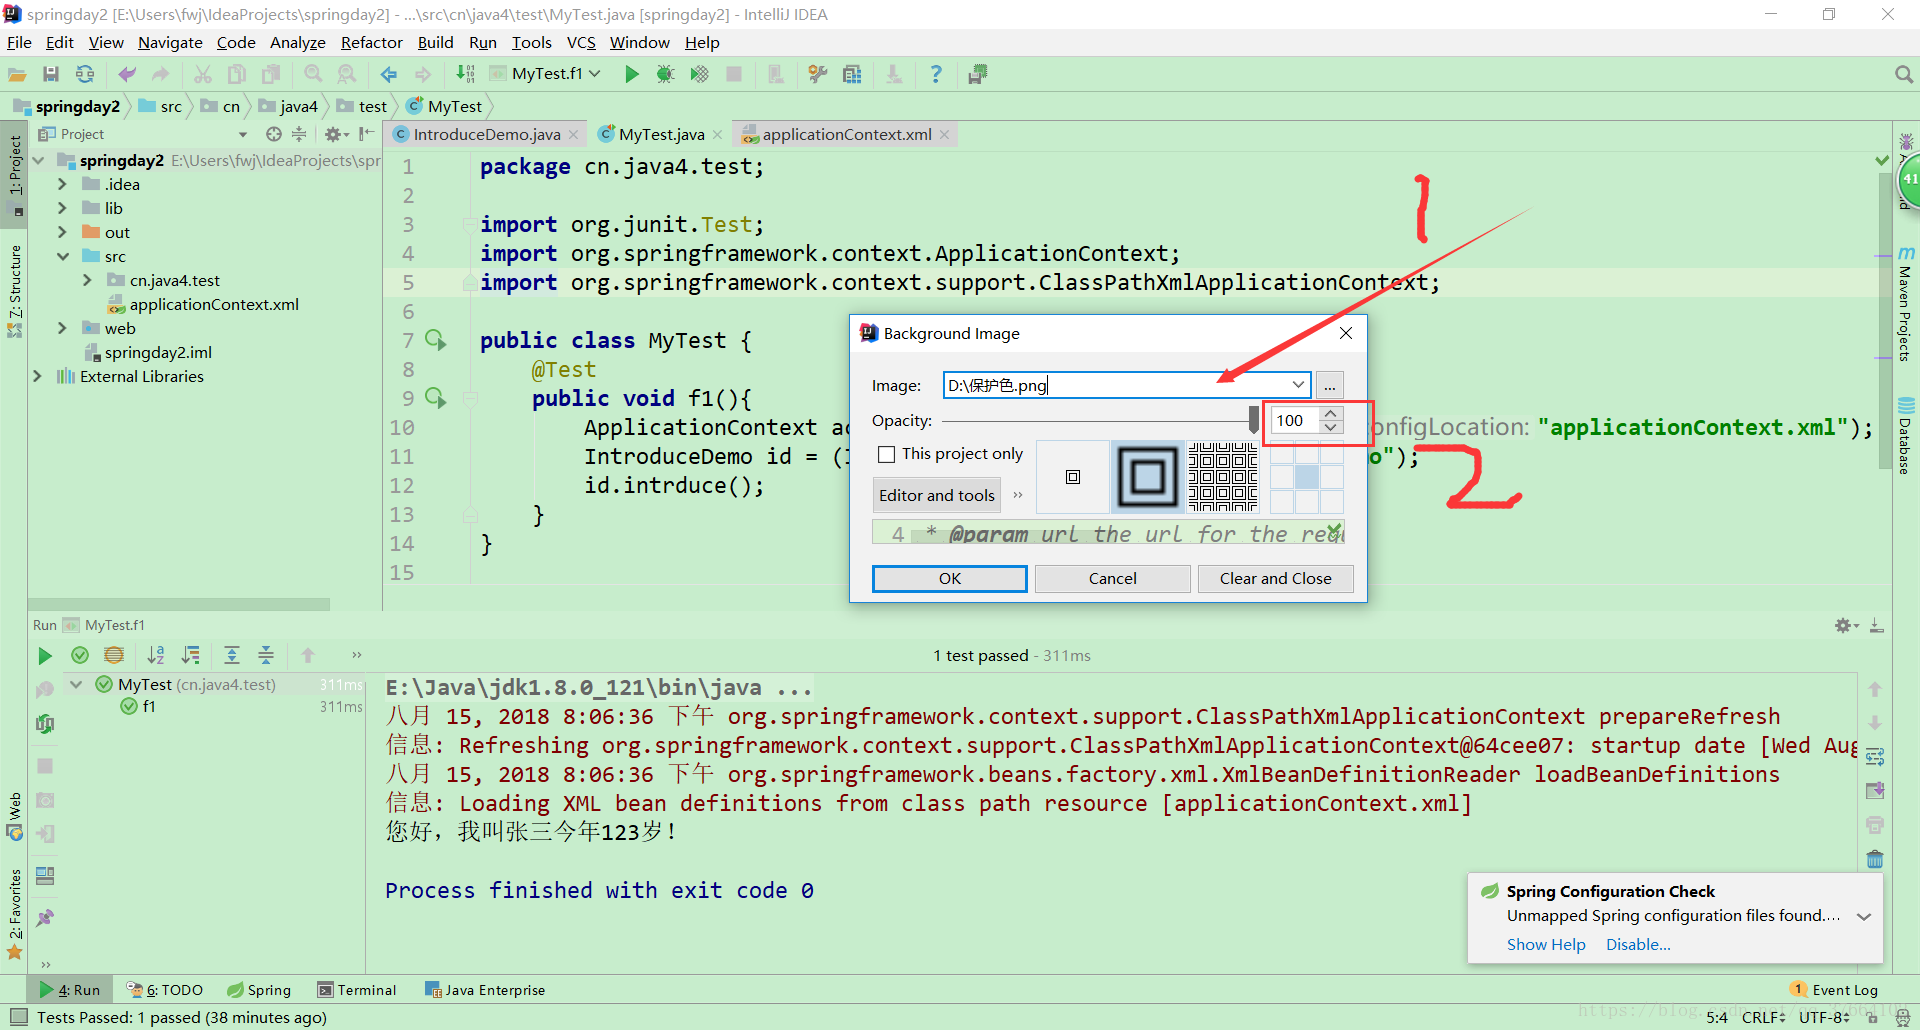Open Project Structure toolbar icon
Viewport: 1920px width, 1030px height.
pos(852,74)
